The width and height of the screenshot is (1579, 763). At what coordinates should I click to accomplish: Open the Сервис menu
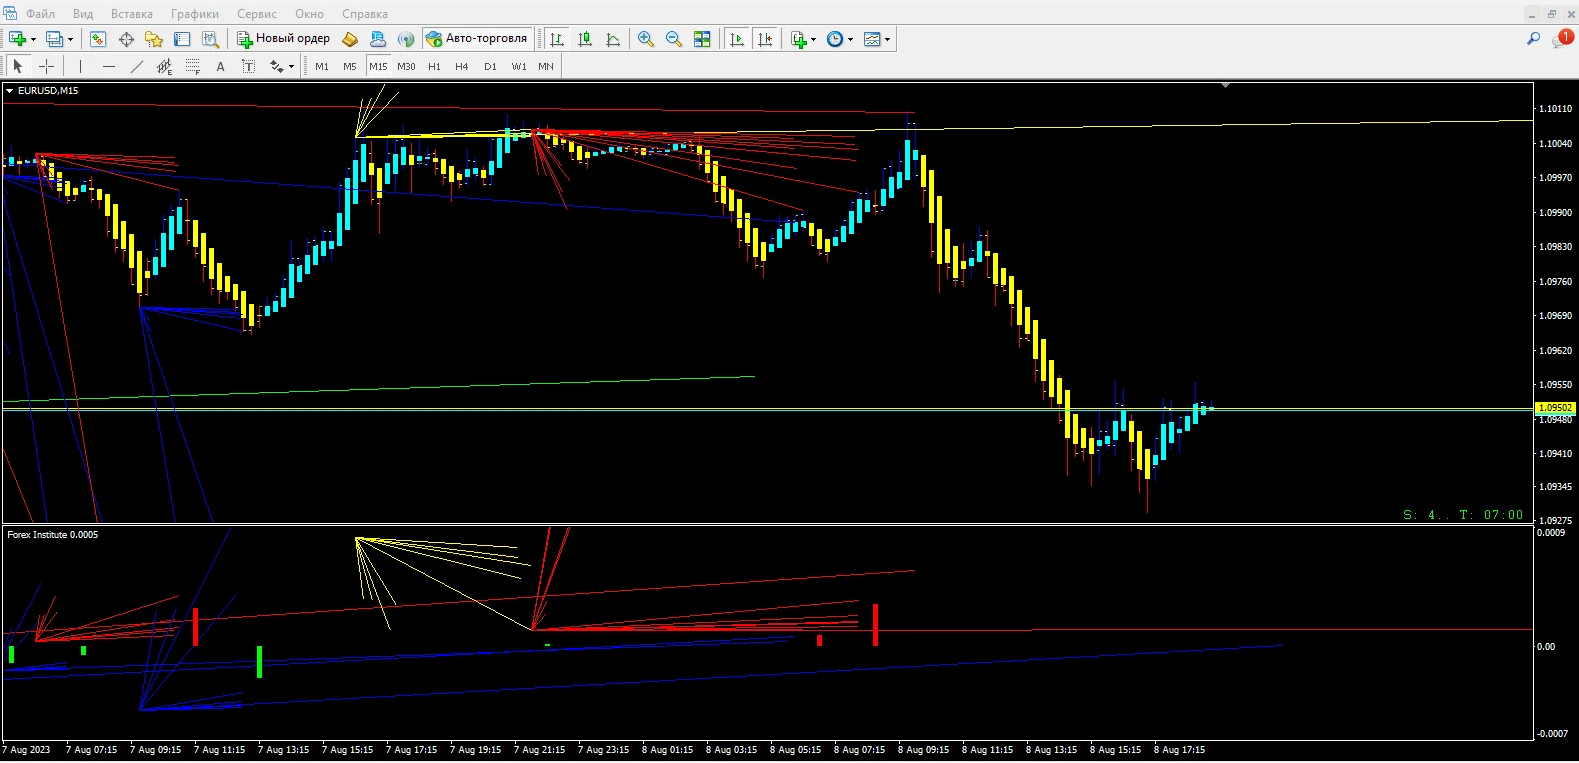click(257, 14)
